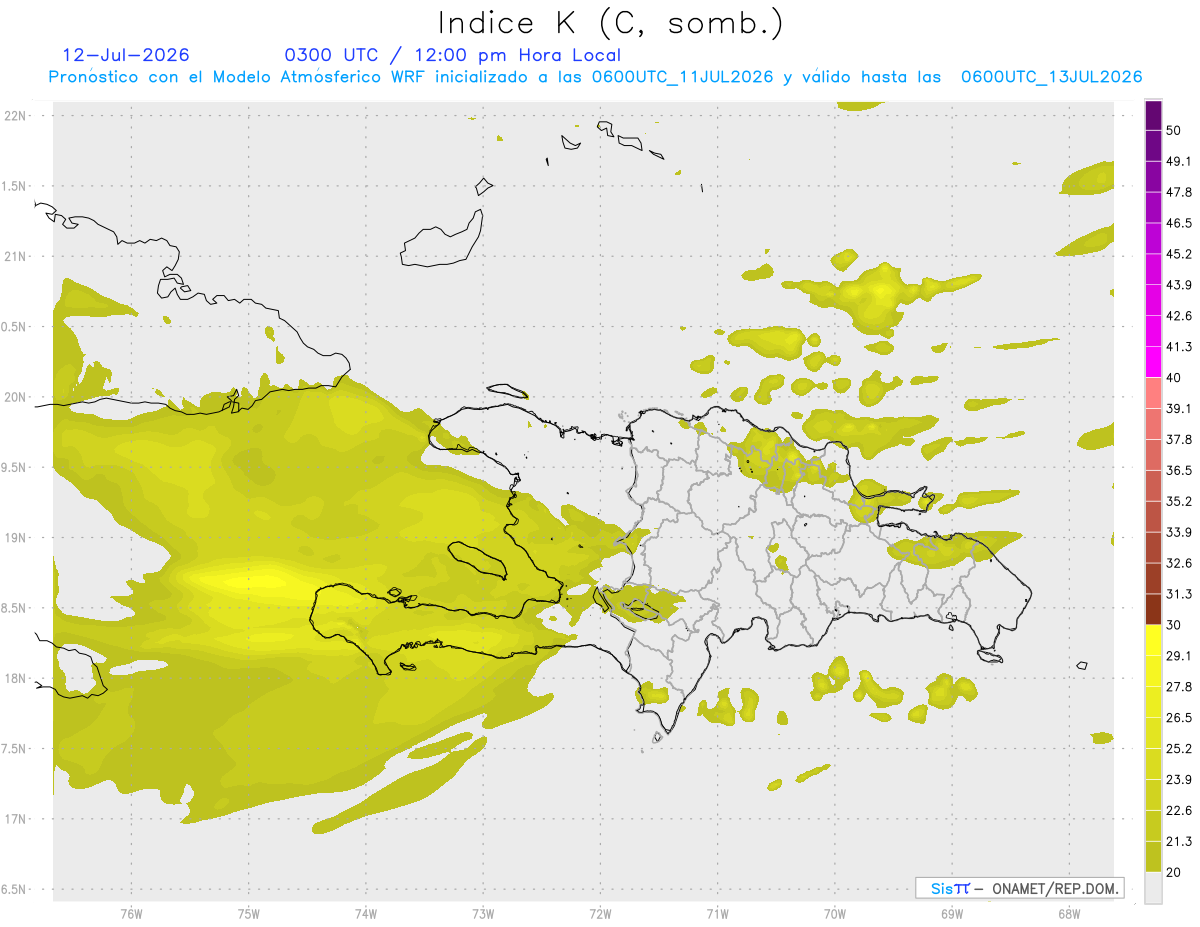This screenshot has width=1200, height=927.
Task: Click the colorbar value "35.2"
Action: pyautogui.click(x=1179, y=501)
